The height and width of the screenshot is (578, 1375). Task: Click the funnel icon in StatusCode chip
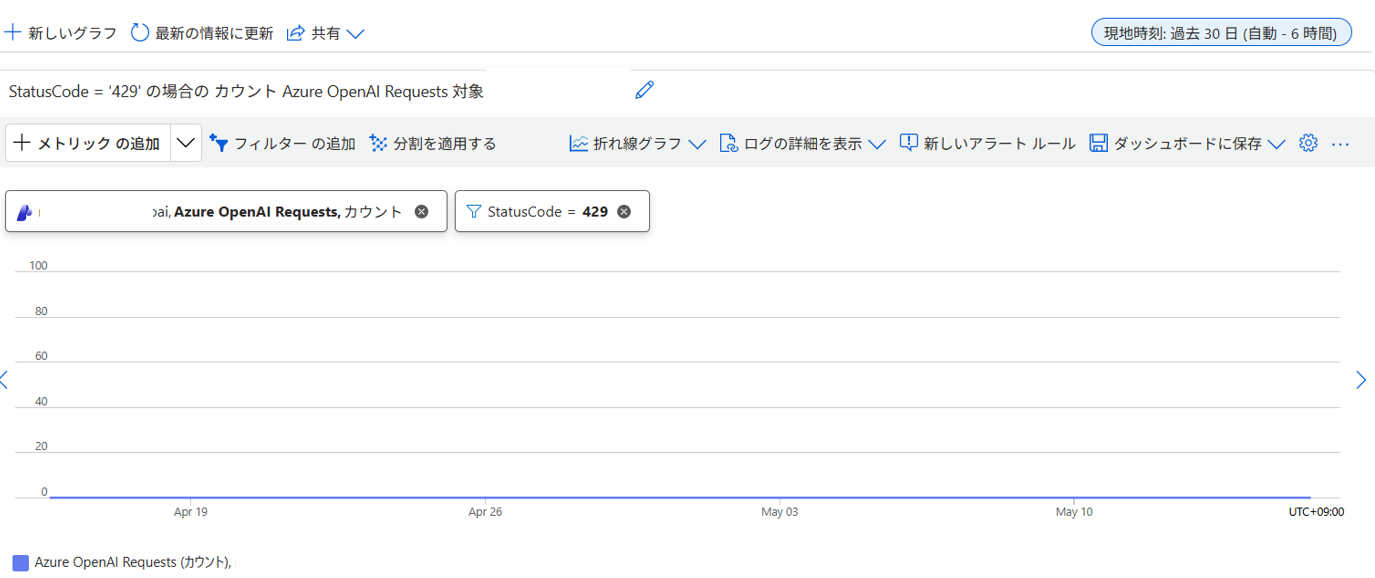(x=474, y=212)
